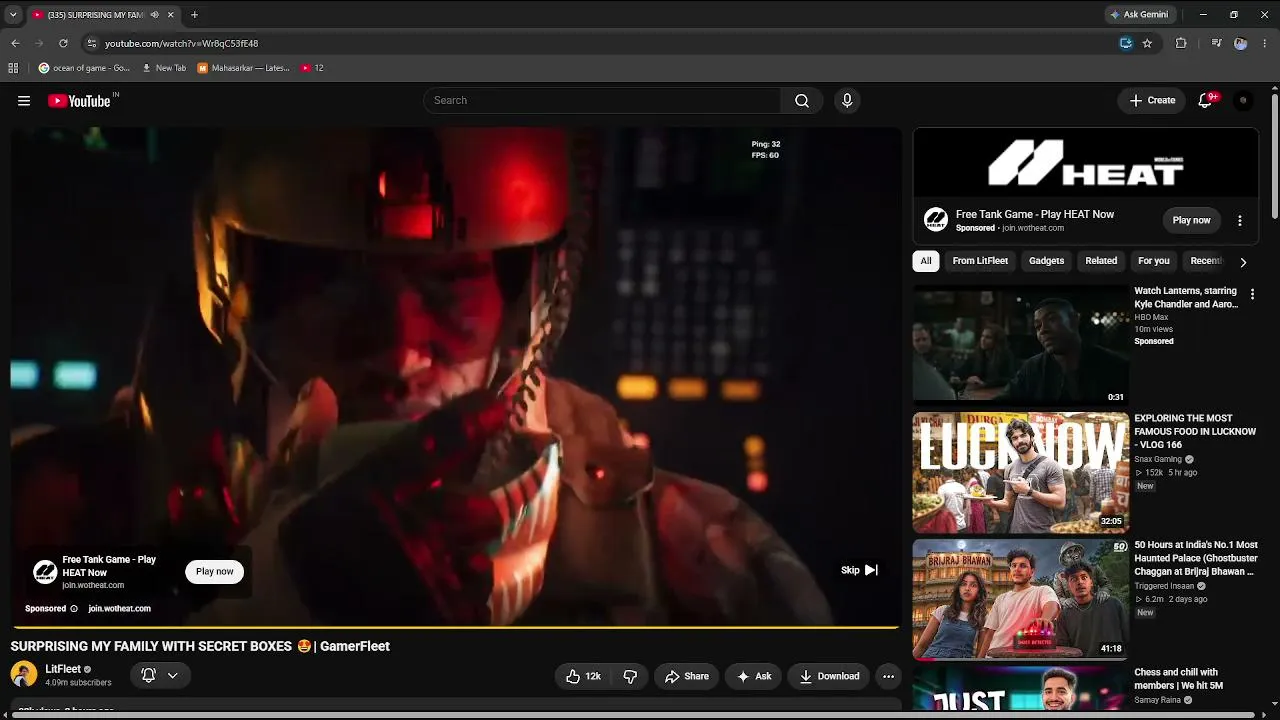
Task: Open the Watch Lanterns video thumbnail
Action: (1021, 345)
